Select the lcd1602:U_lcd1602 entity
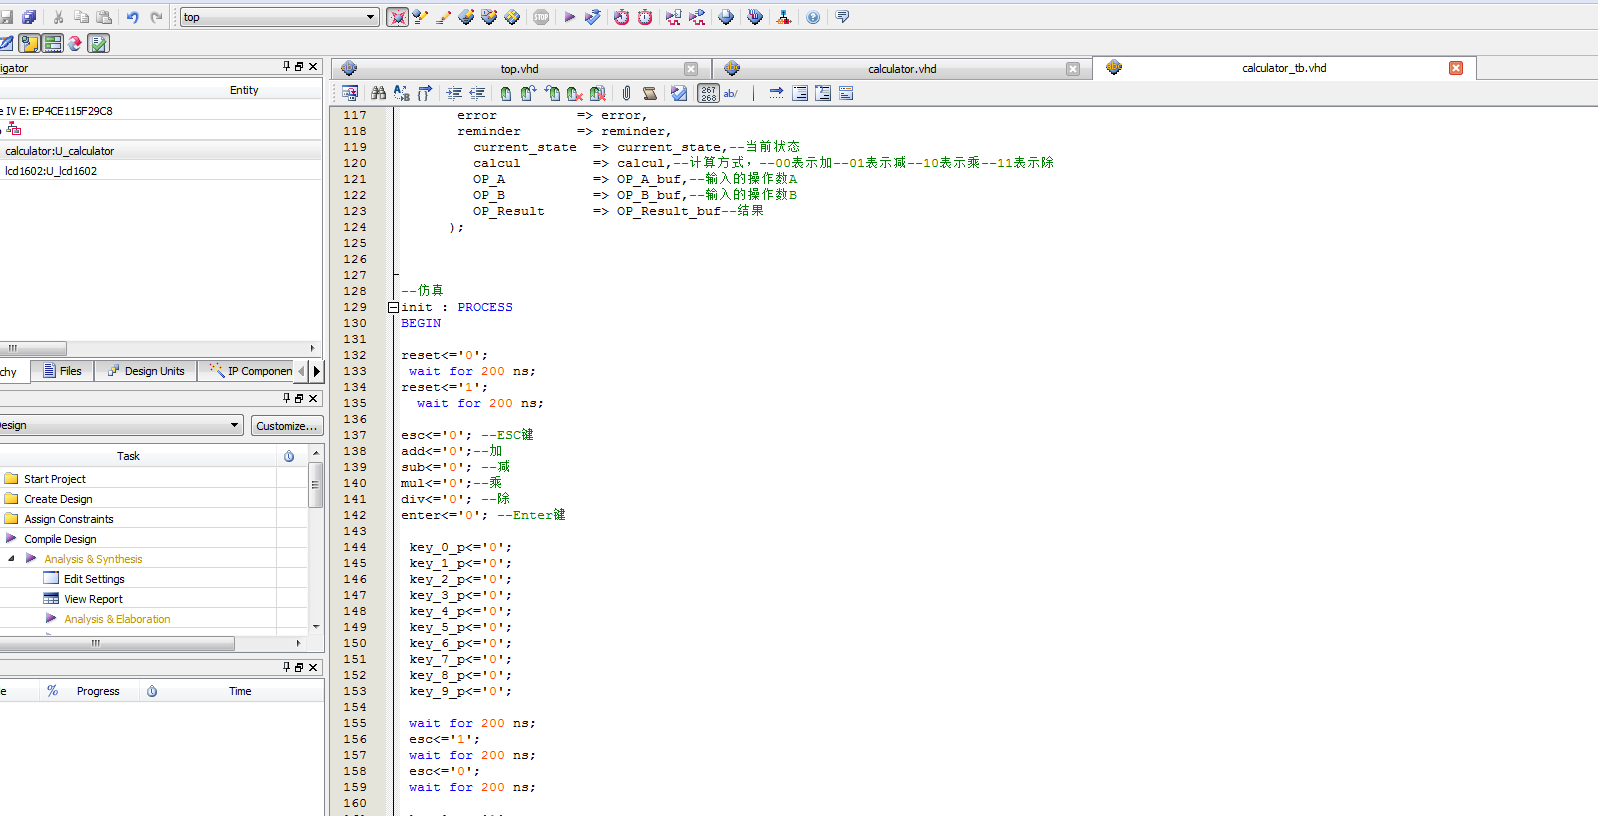This screenshot has height=816, width=1598. click(51, 171)
